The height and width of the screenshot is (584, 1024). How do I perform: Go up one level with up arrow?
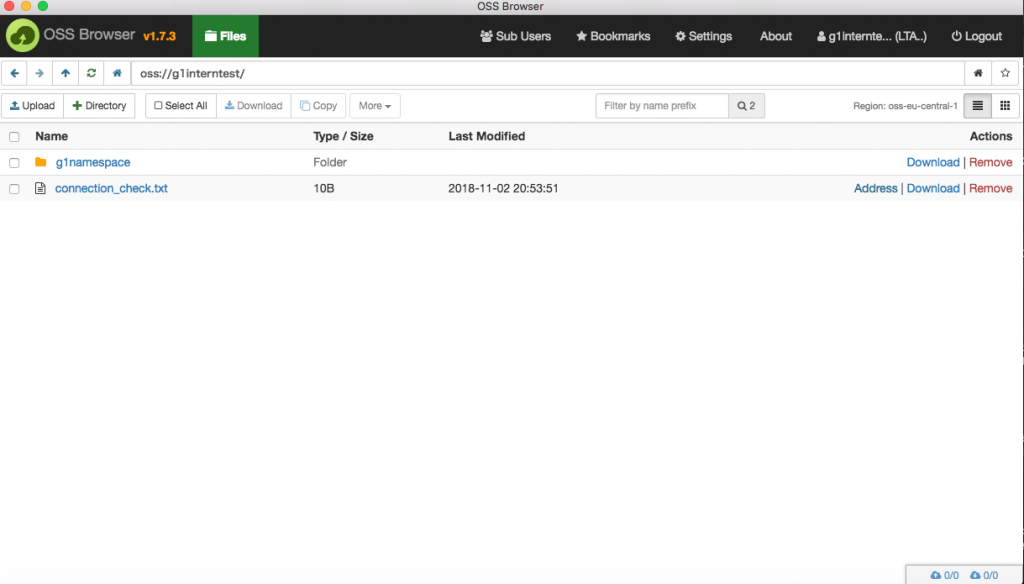click(65, 73)
